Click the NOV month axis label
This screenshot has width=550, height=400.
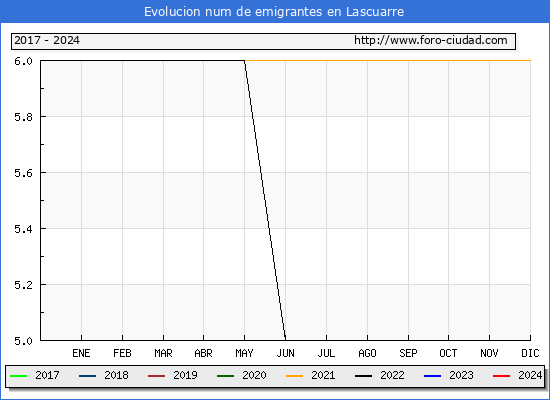point(489,353)
